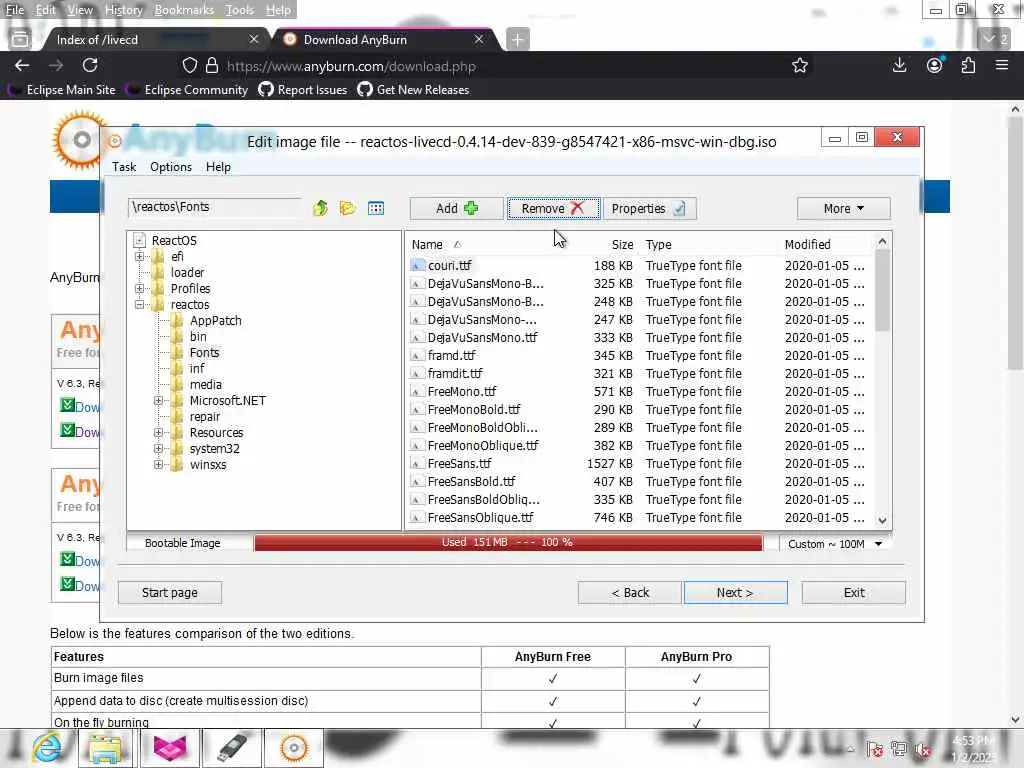1024x768 pixels.
Task: Expand the Profiles folder node
Action: point(139,289)
